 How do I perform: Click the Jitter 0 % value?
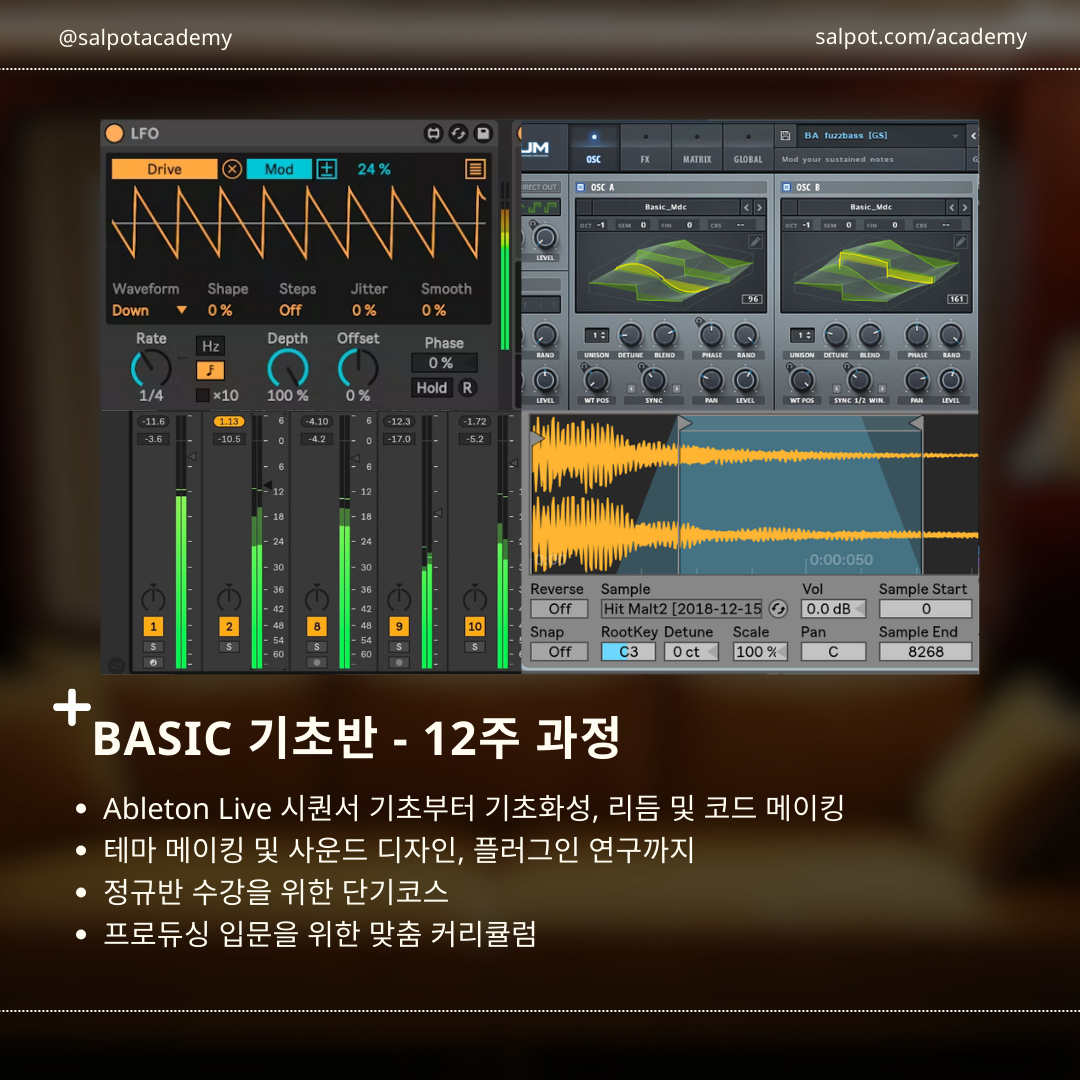(364, 310)
